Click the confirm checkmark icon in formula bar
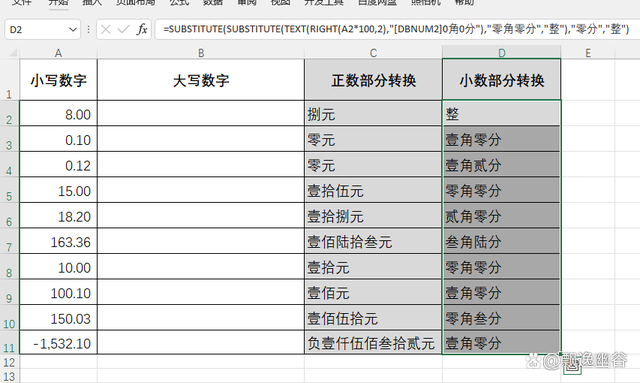This screenshot has height=383, width=640. [x=124, y=29]
